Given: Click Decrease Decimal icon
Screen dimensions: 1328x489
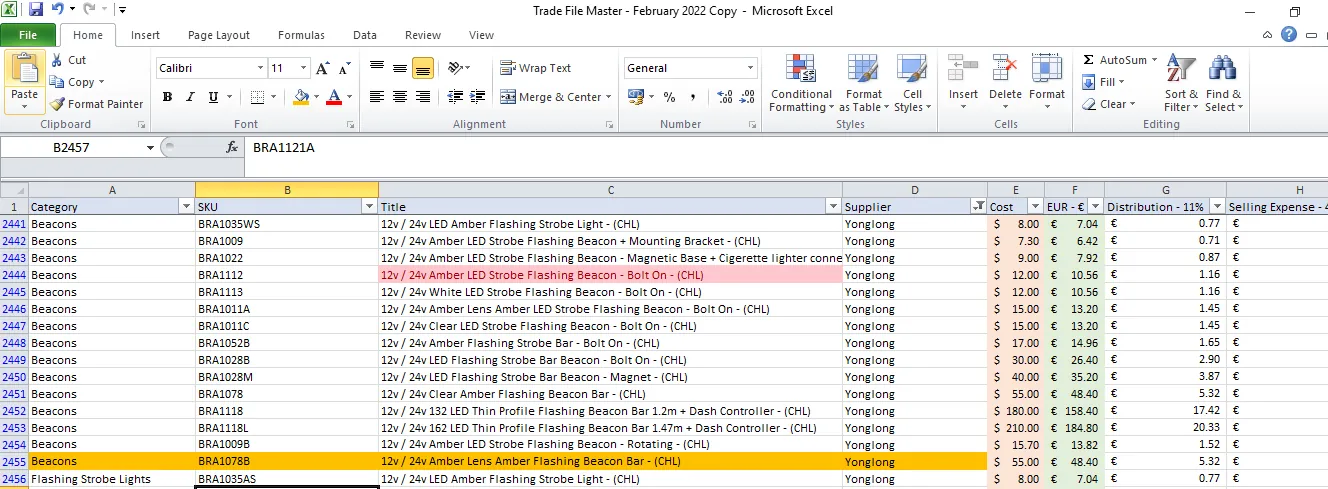Looking at the screenshot, I should [x=747, y=97].
